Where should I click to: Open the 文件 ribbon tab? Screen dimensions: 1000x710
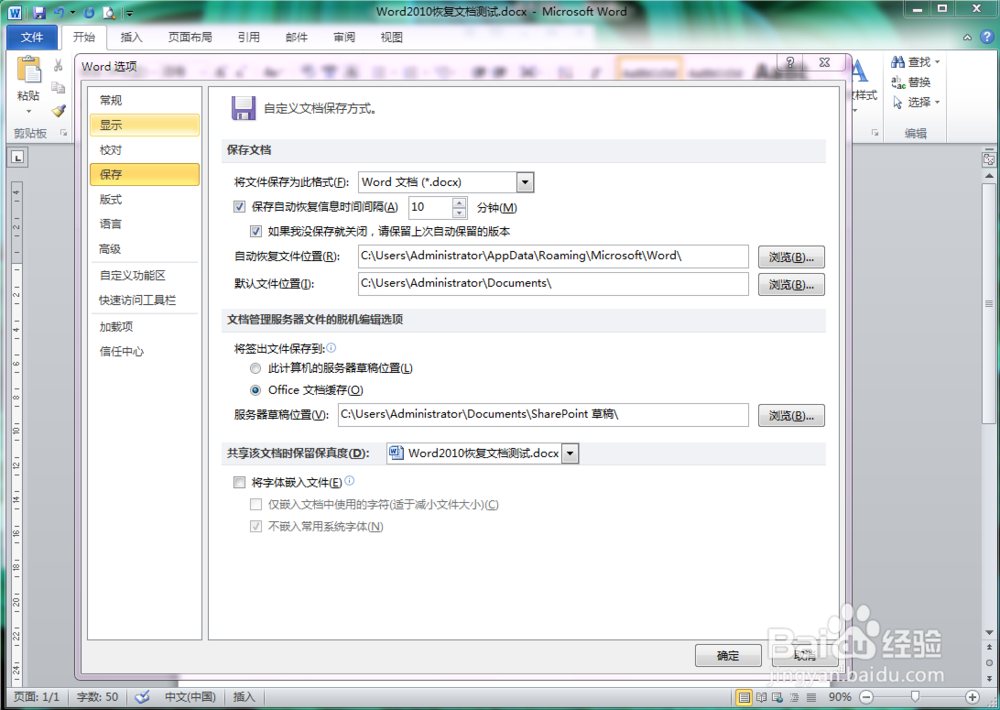tap(32, 37)
